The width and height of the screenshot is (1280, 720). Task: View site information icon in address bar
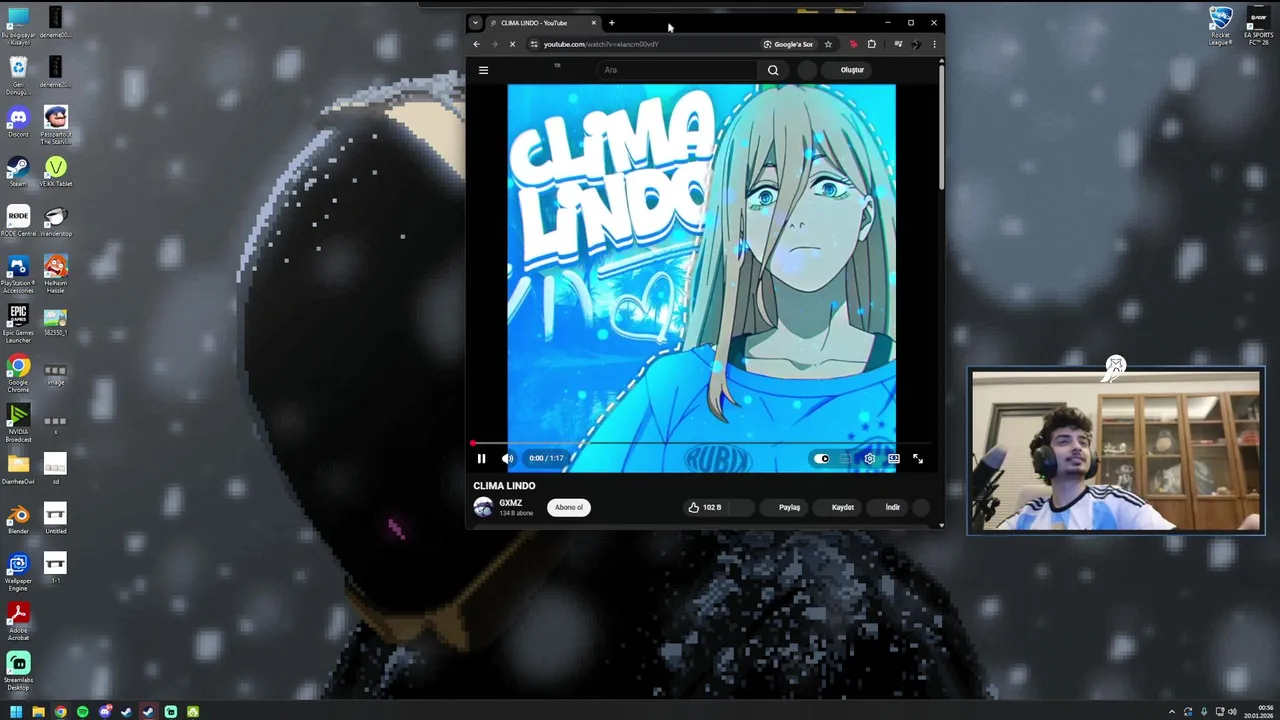coord(534,44)
